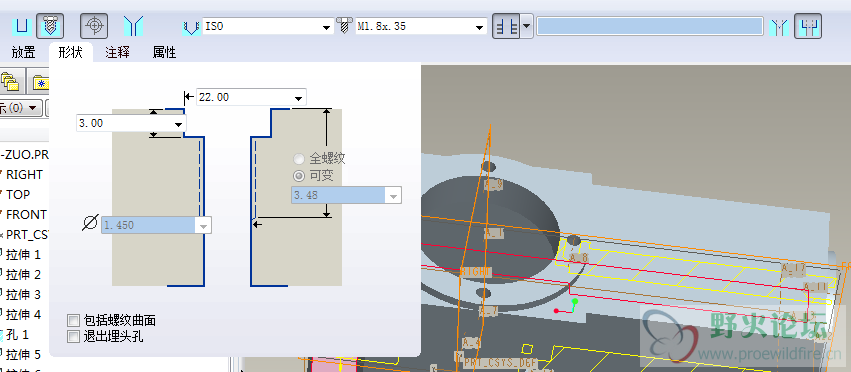The image size is (851, 372).
Task: Select the tapered hole icon
Action: (x=133, y=26)
